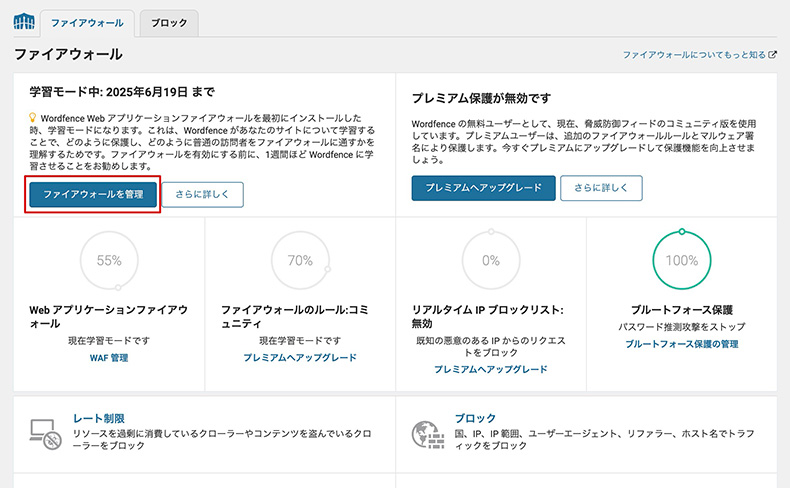790x488 pixels.
Task: Click the プレミアムへアップグレード blue button
Action: [483, 188]
